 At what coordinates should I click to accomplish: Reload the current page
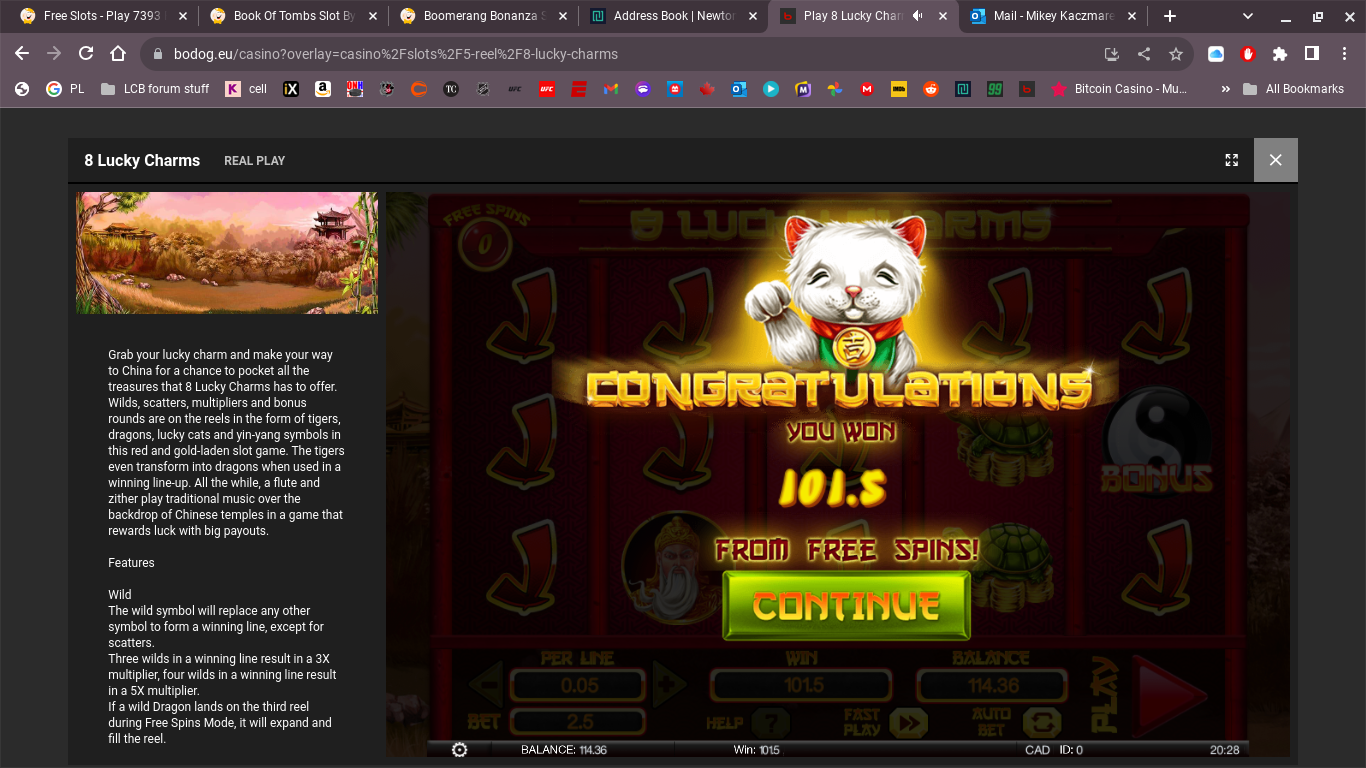click(86, 54)
